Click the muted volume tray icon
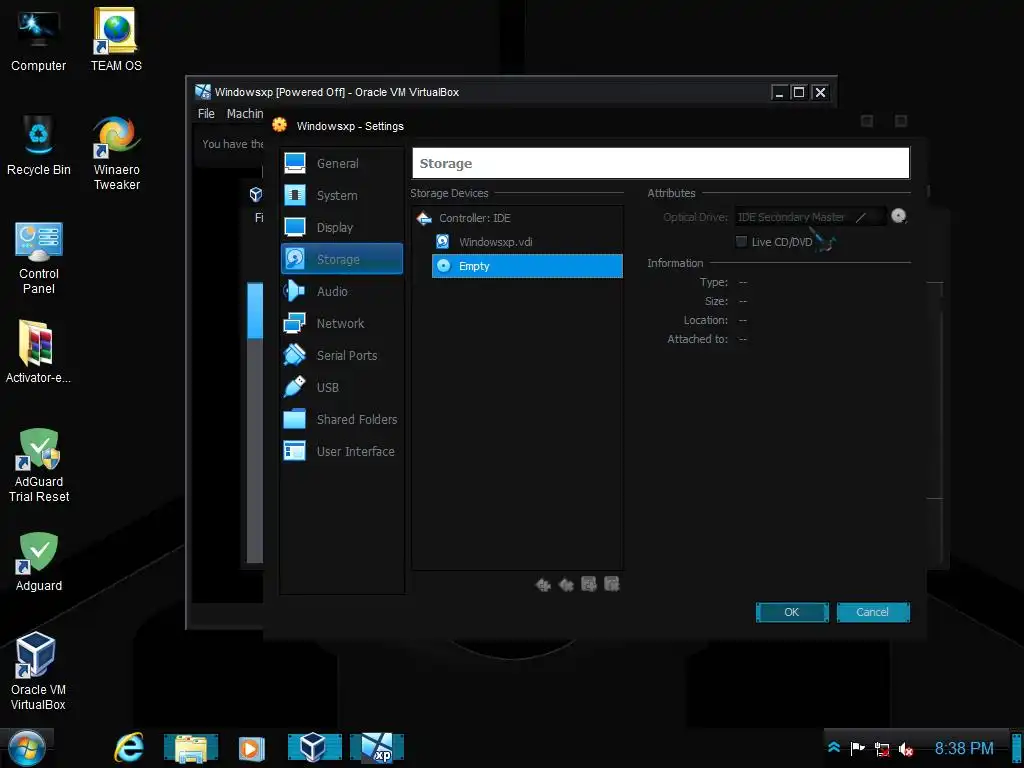Viewport: 1024px width, 768px height. [906, 749]
